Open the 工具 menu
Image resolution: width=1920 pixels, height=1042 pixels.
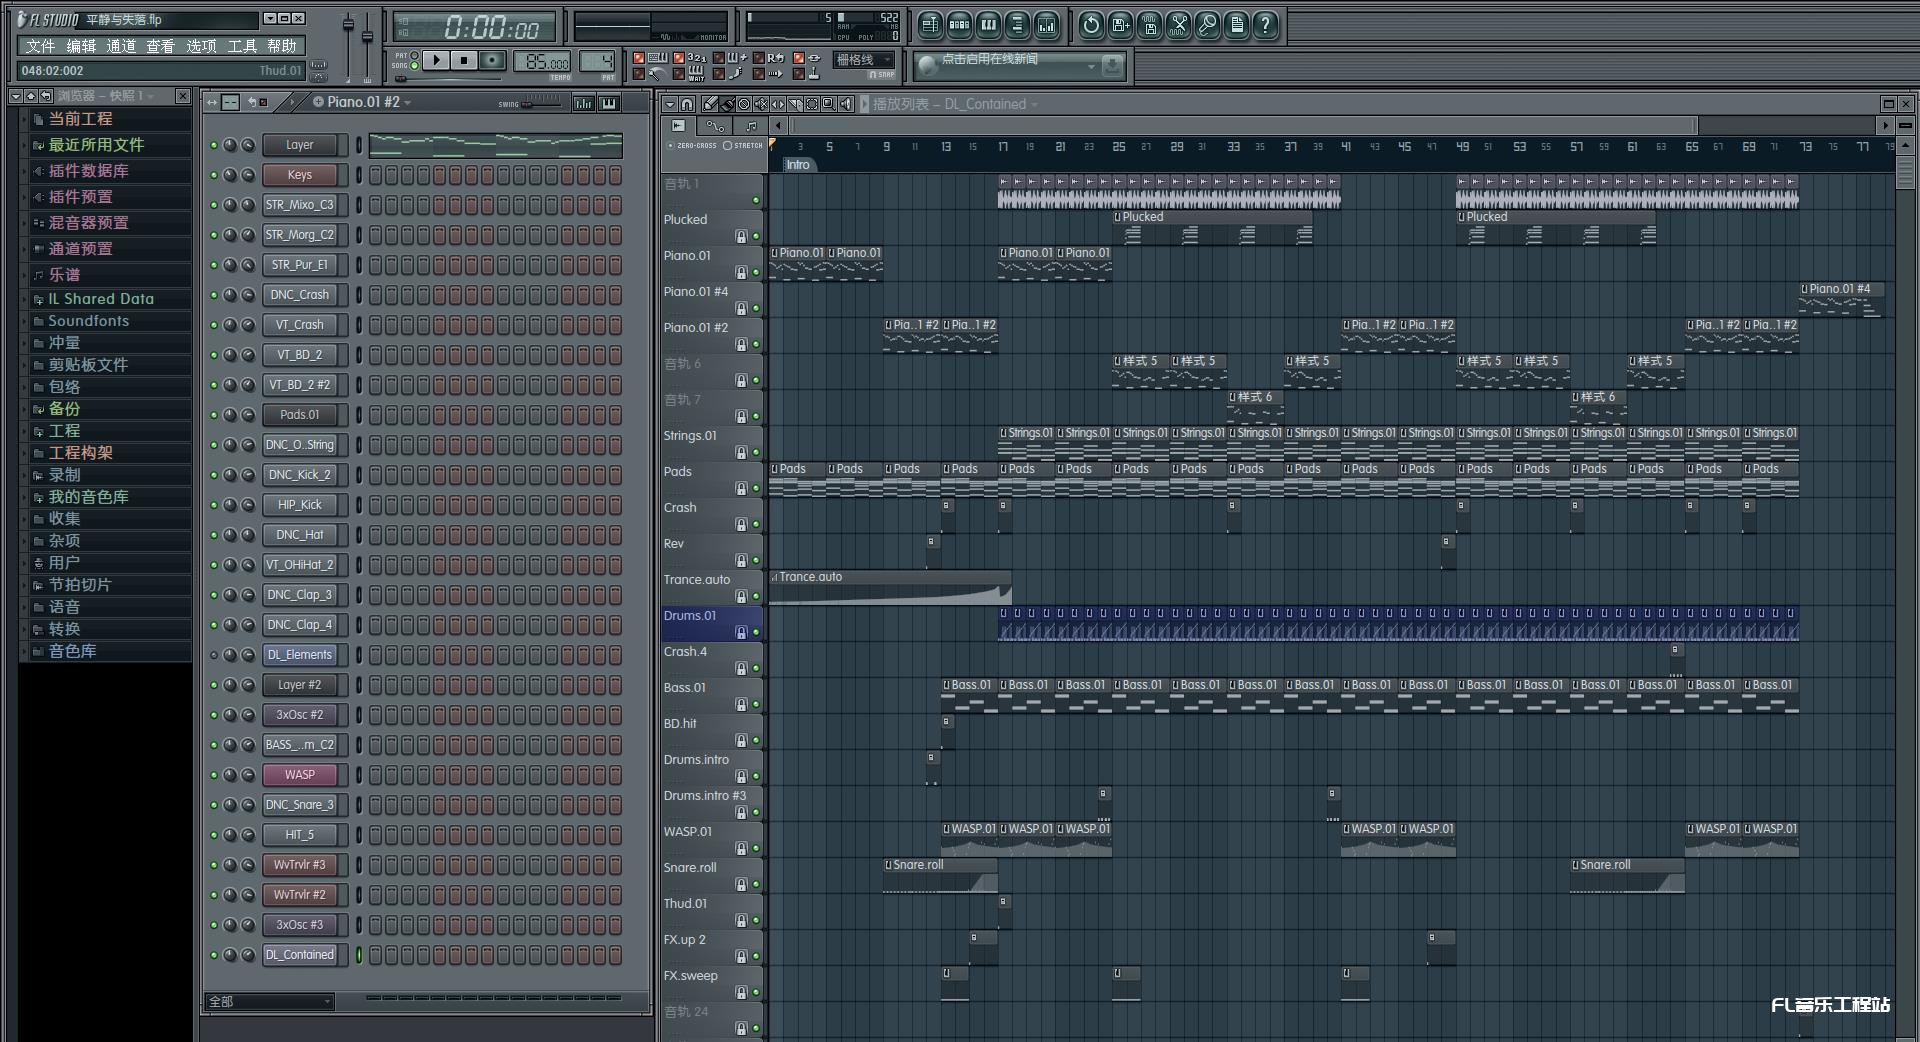click(x=242, y=46)
